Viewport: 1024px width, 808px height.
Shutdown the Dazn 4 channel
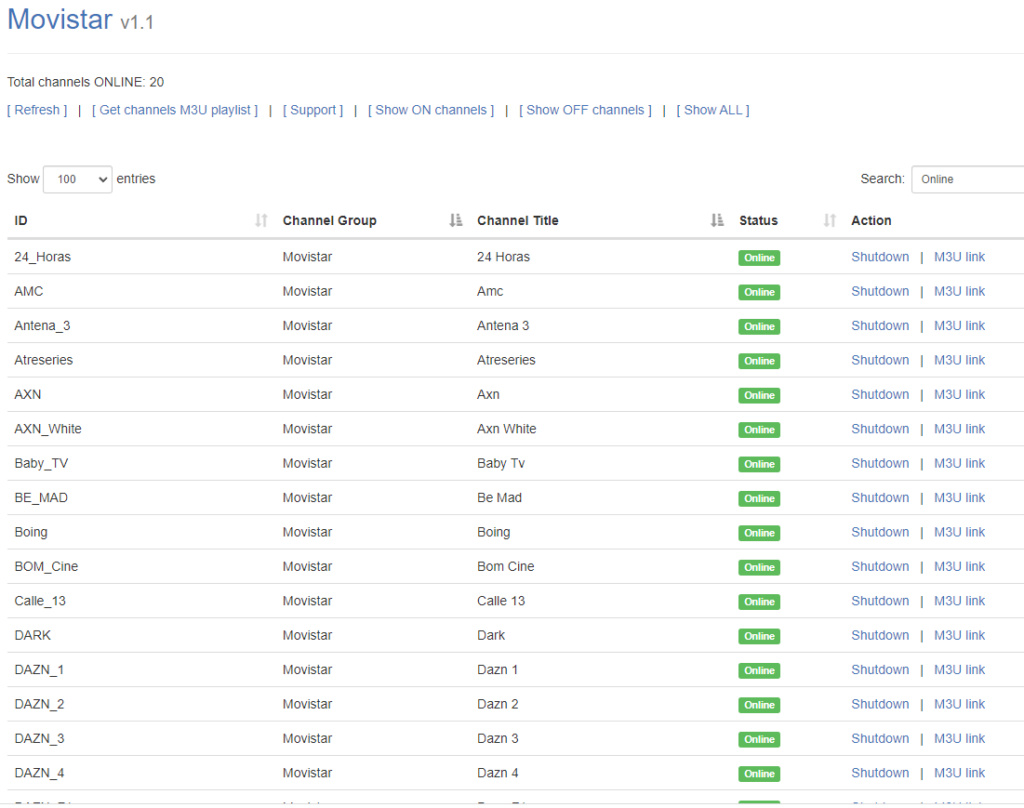[880, 773]
